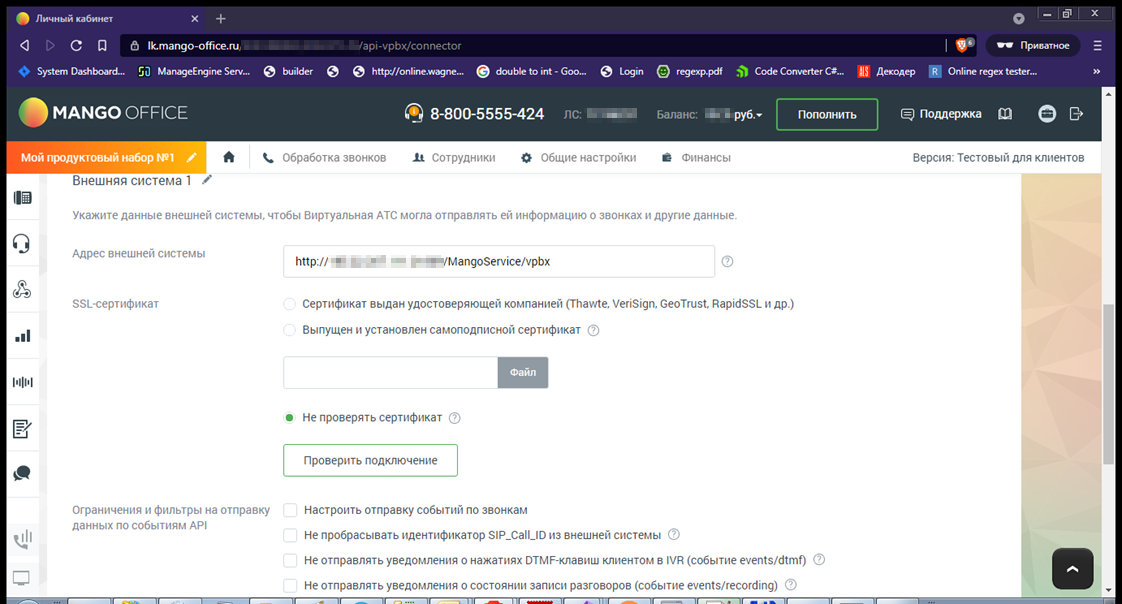Click the webhook integrations sidebar icon
1122x604 pixels.
tap(21, 290)
